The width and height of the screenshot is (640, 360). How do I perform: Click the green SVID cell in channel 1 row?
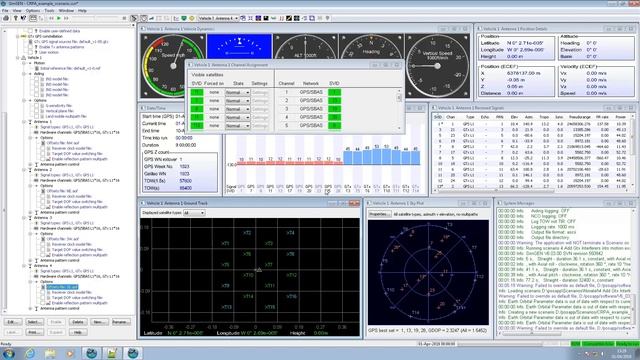coord(334,92)
